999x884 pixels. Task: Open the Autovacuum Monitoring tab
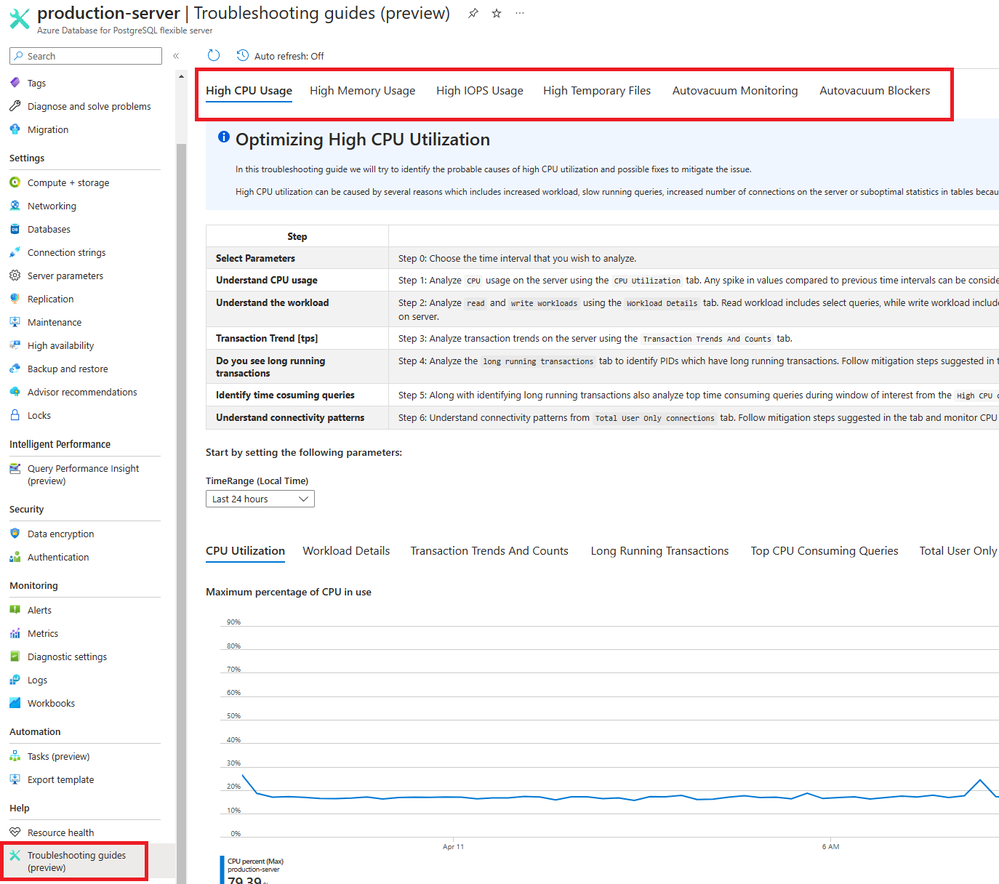coord(735,91)
